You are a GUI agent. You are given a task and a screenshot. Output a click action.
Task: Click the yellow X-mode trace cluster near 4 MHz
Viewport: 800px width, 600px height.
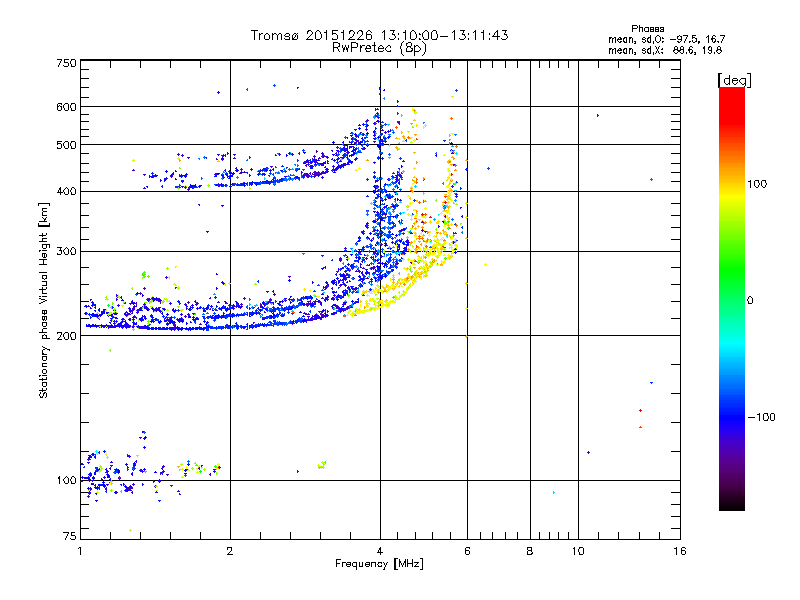click(388, 293)
